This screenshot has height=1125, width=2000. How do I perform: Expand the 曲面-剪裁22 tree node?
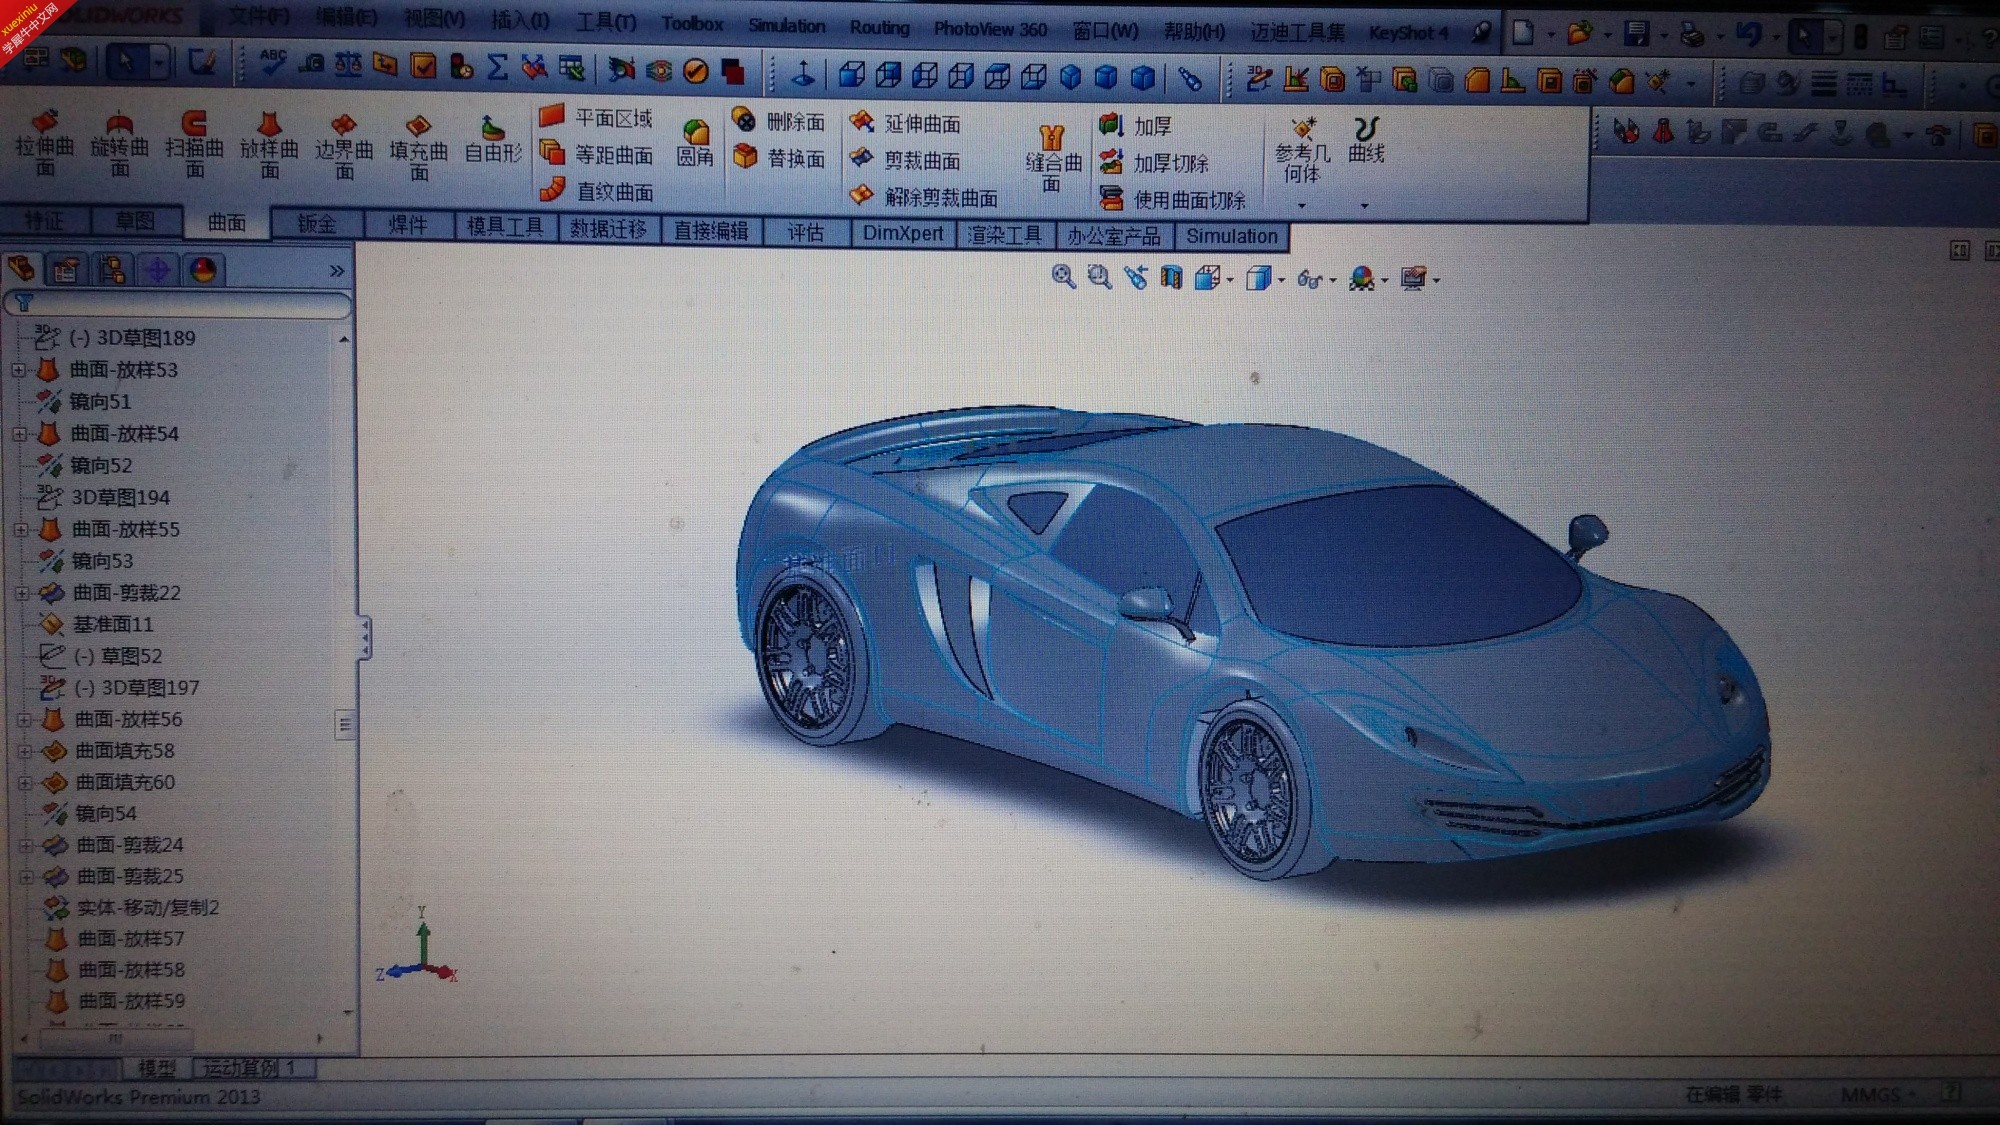tap(21, 593)
